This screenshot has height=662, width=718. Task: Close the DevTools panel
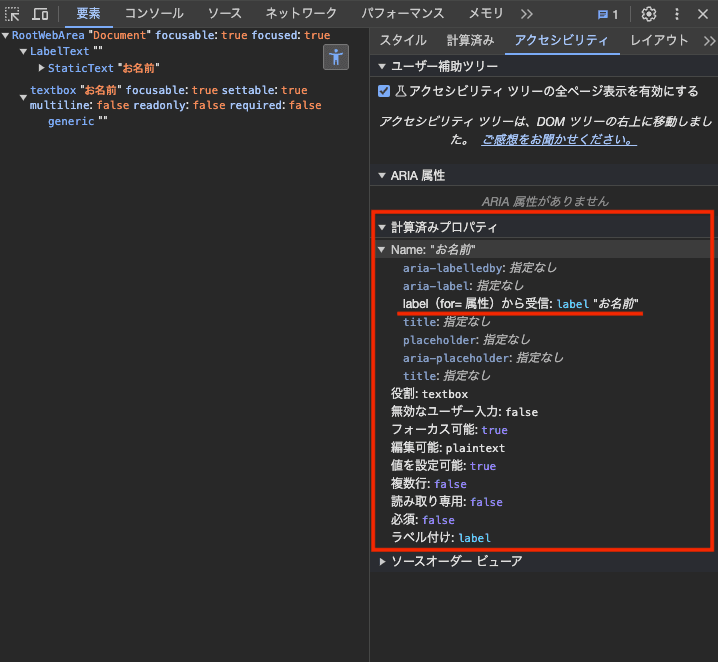coord(702,14)
